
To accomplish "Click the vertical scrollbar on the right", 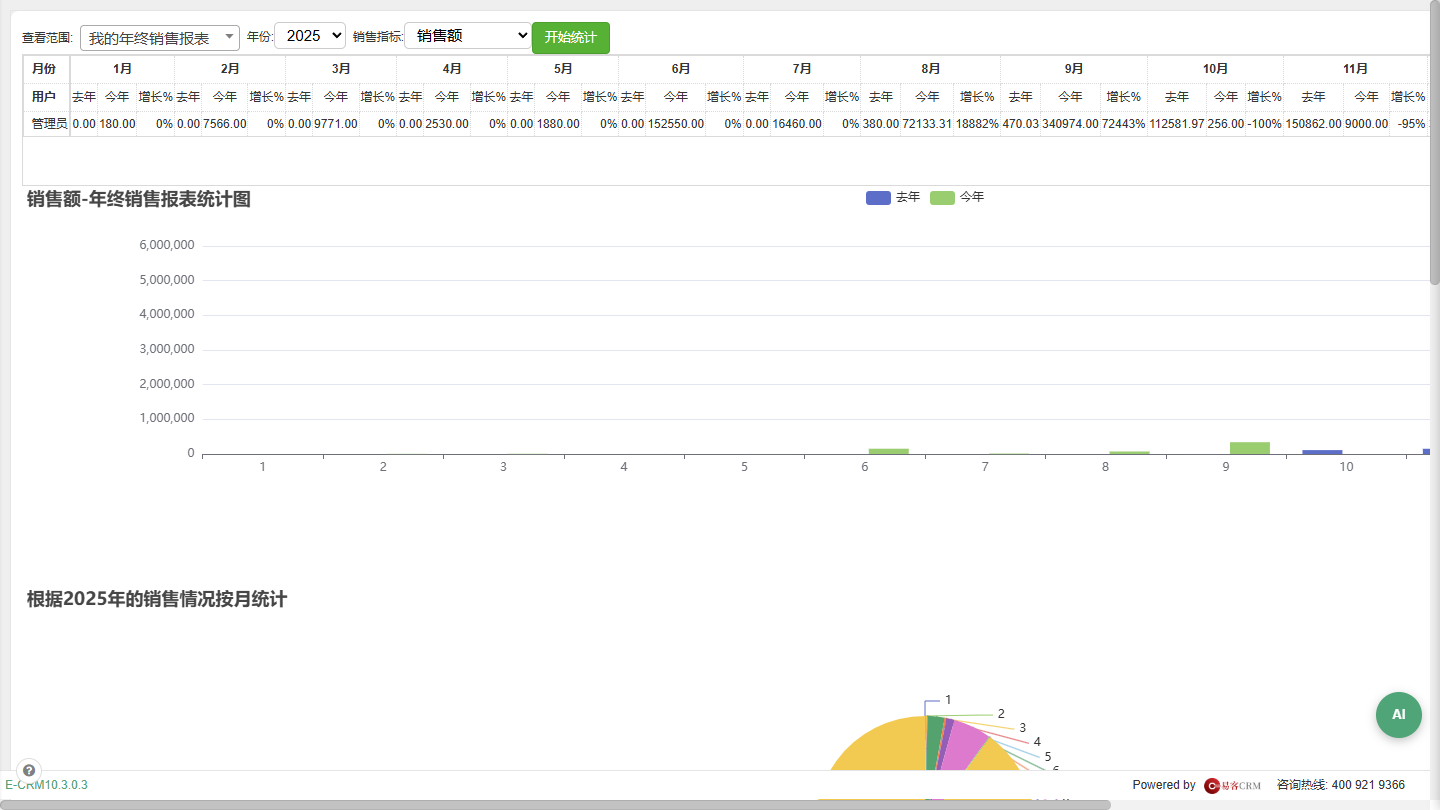I will [x=1435, y=148].
